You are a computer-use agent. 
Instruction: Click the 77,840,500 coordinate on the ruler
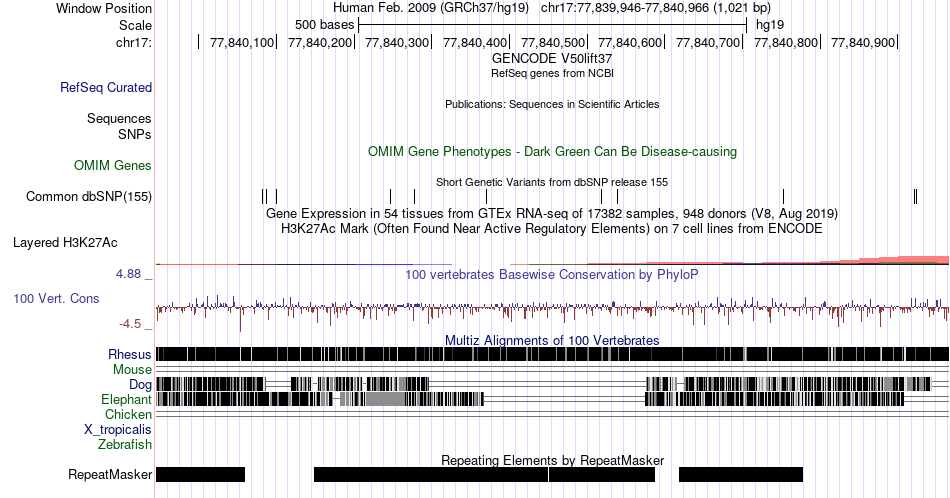click(553, 42)
